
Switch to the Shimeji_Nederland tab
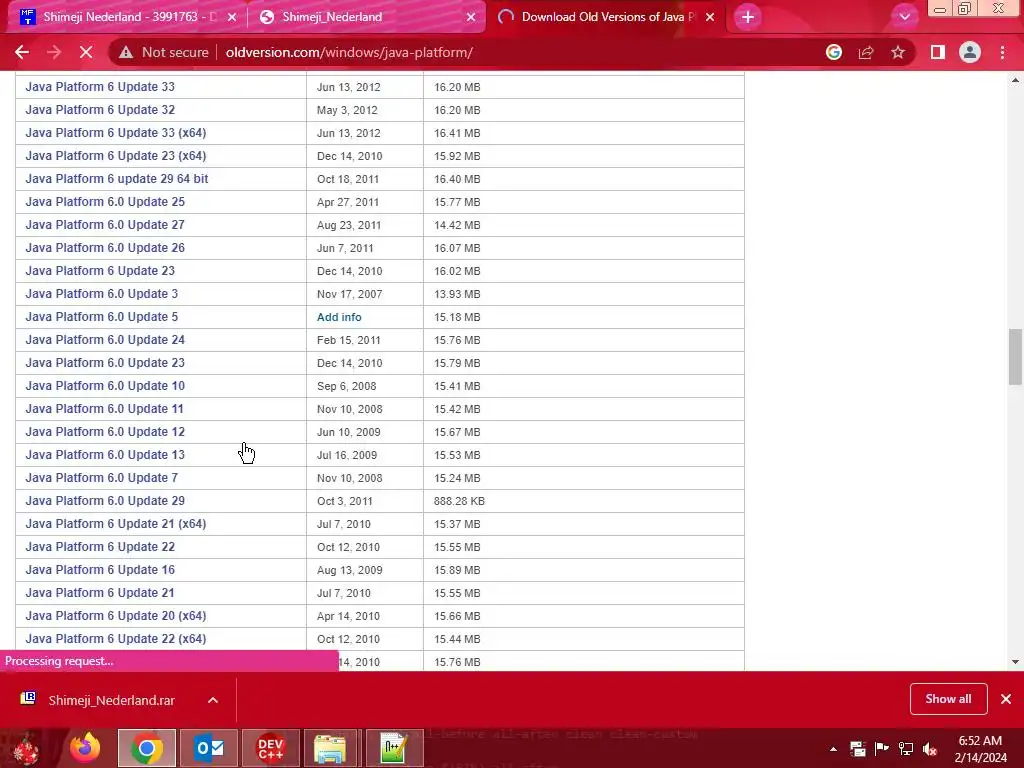pos(366,17)
